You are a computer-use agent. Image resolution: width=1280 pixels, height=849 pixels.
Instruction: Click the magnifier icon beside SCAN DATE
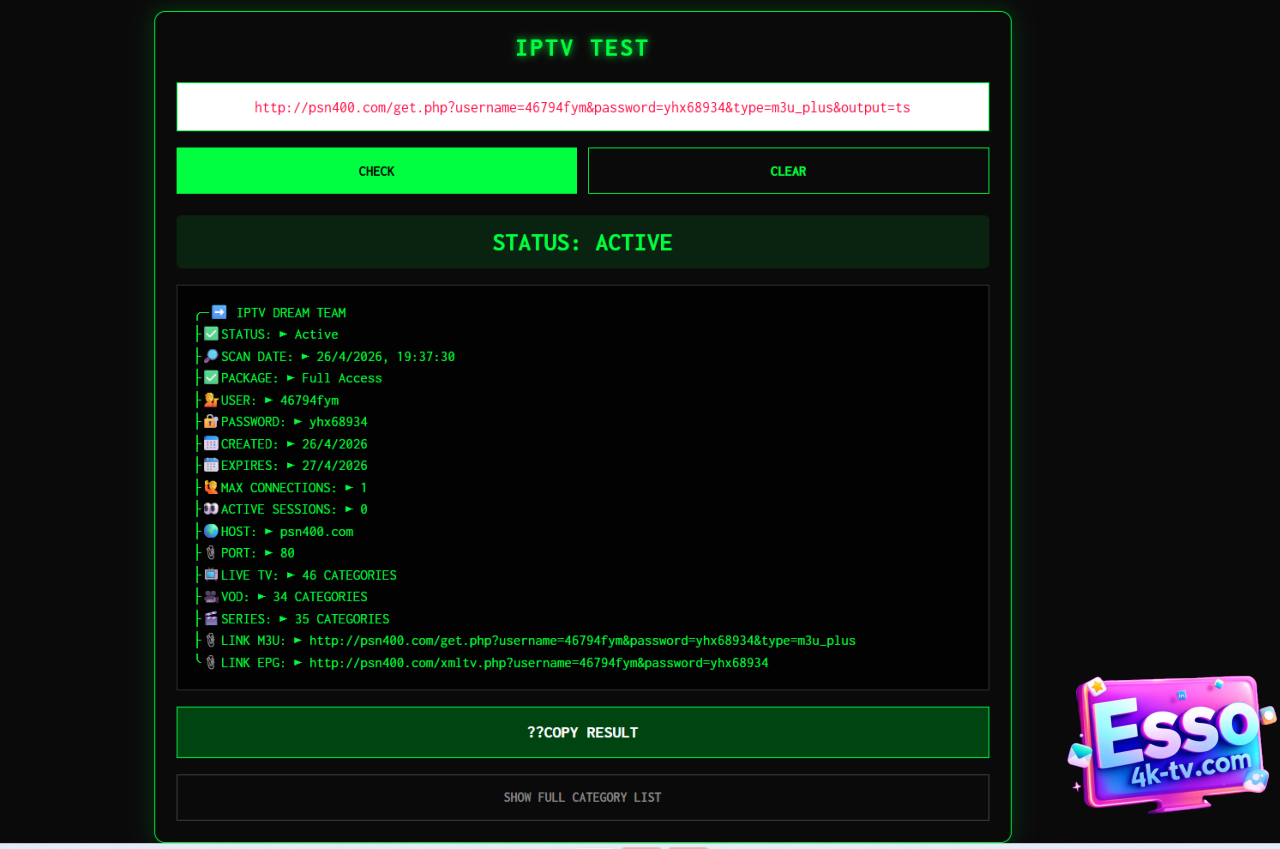(x=211, y=356)
